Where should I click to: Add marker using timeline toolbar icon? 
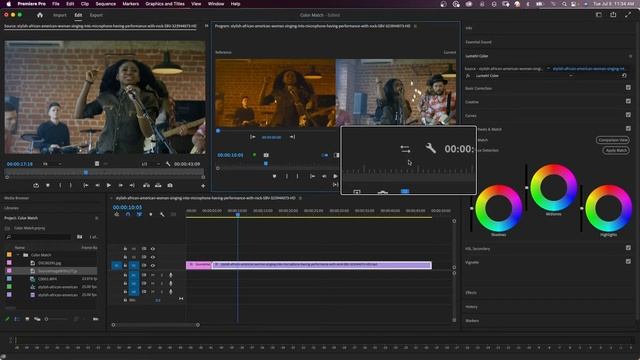point(151,214)
